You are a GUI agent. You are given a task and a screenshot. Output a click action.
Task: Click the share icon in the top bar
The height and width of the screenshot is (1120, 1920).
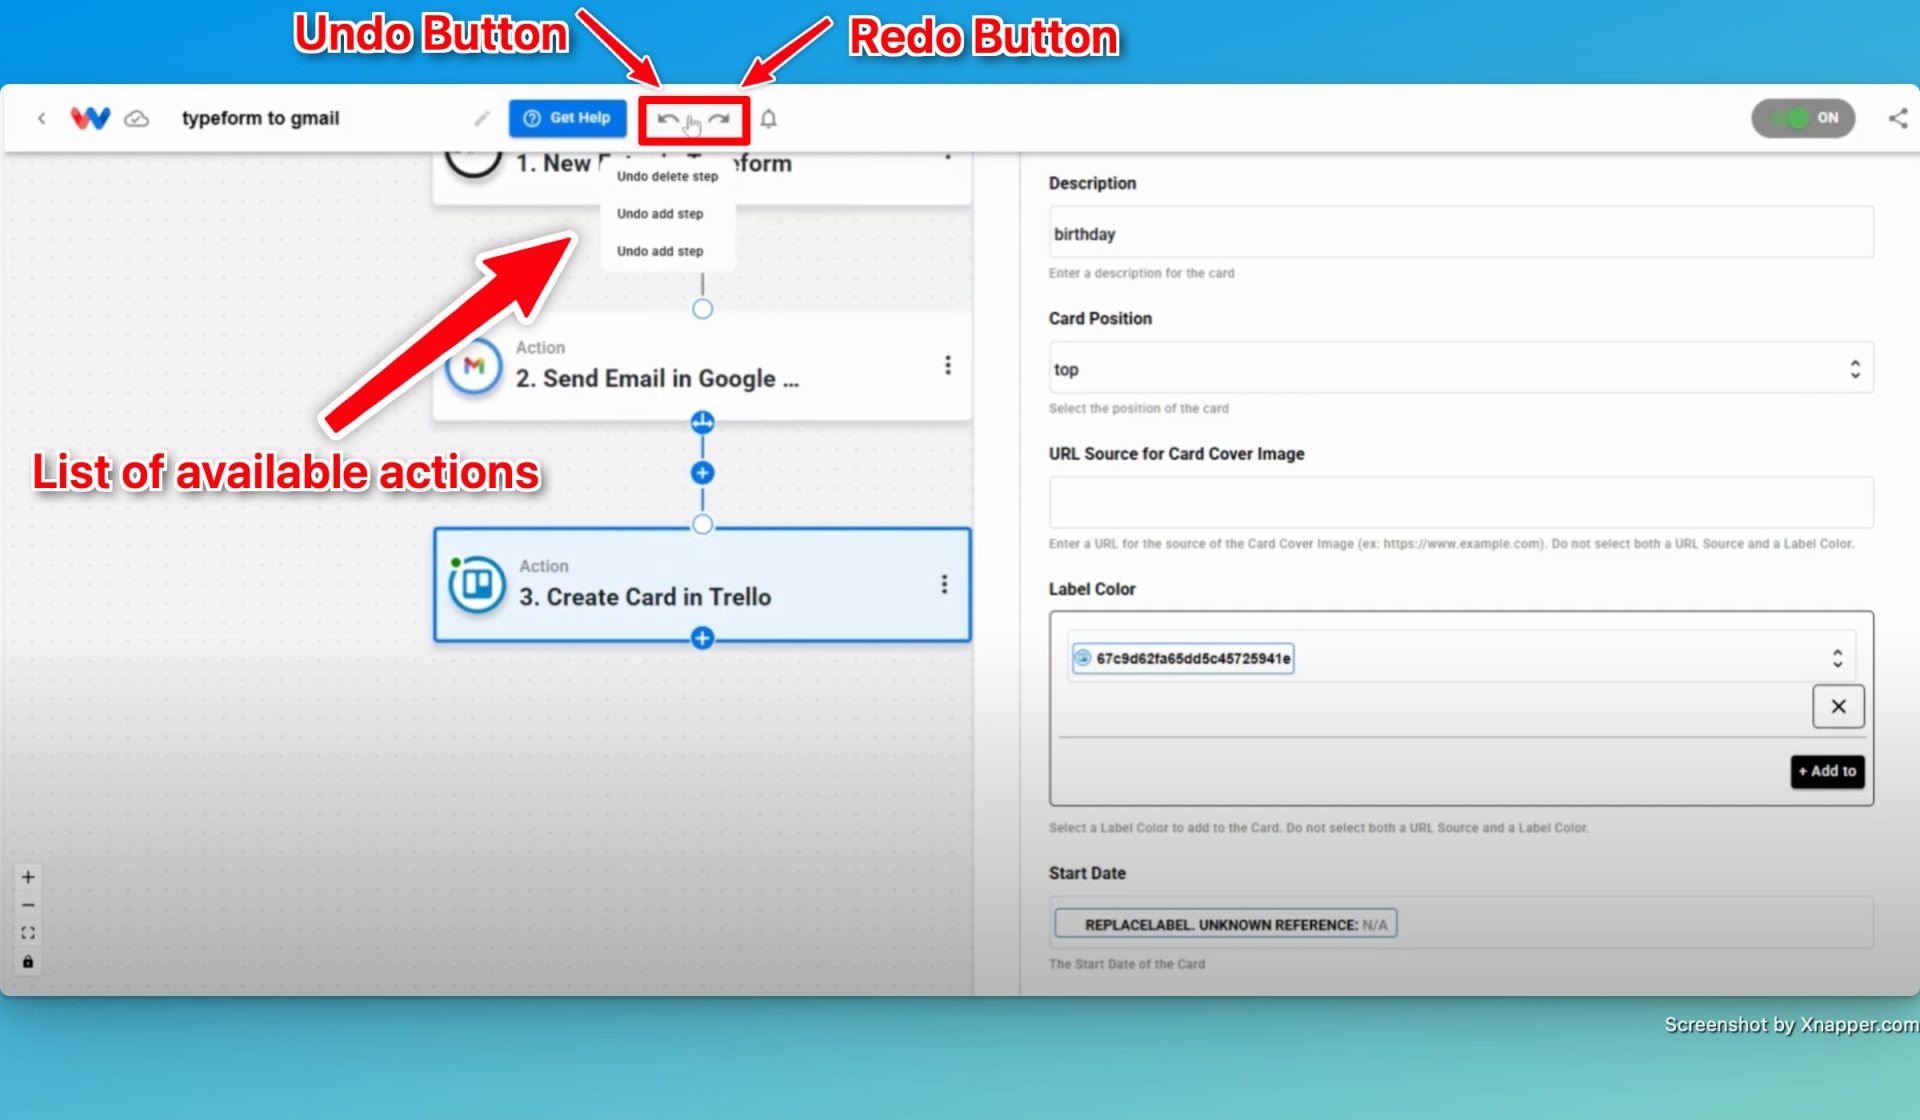pyautogui.click(x=1897, y=117)
